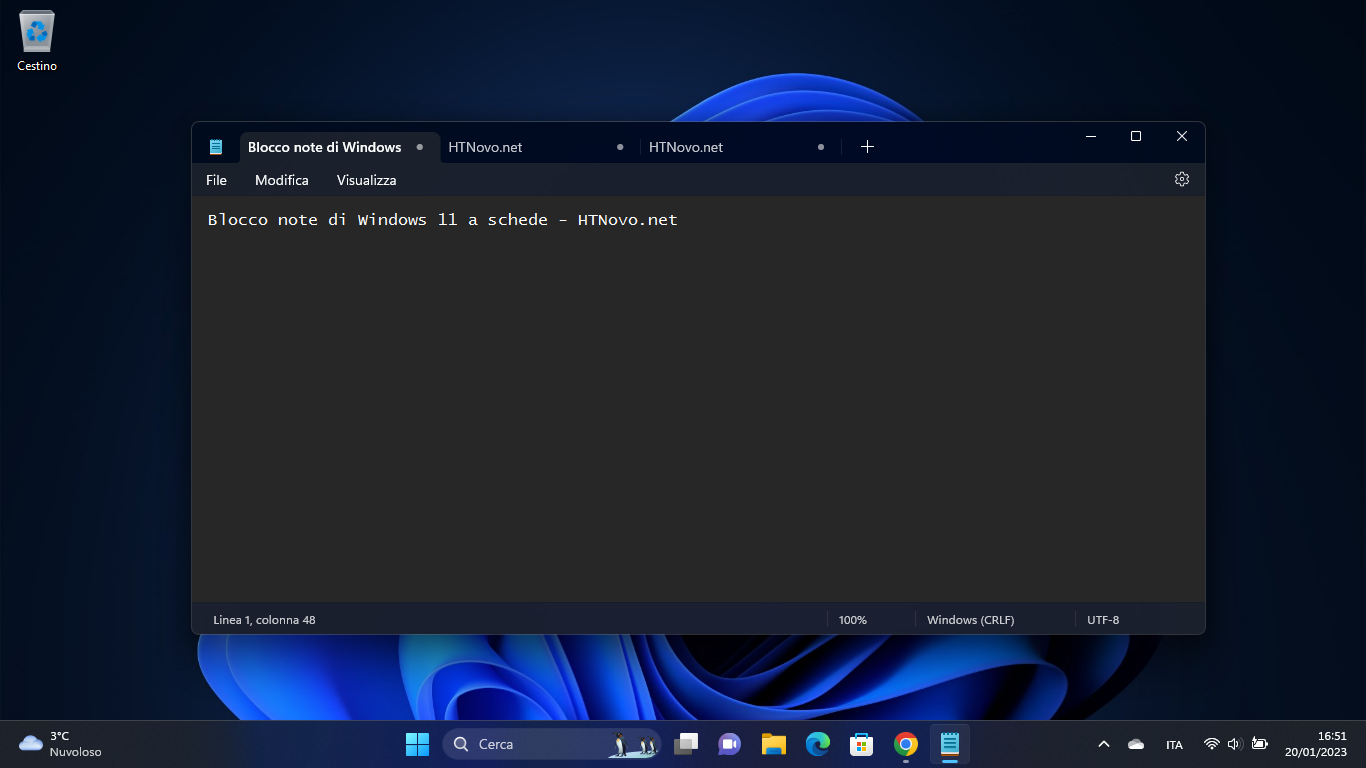
Task: Click the Wi-Fi network tray icon
Action: click(x=1211, y=744)
